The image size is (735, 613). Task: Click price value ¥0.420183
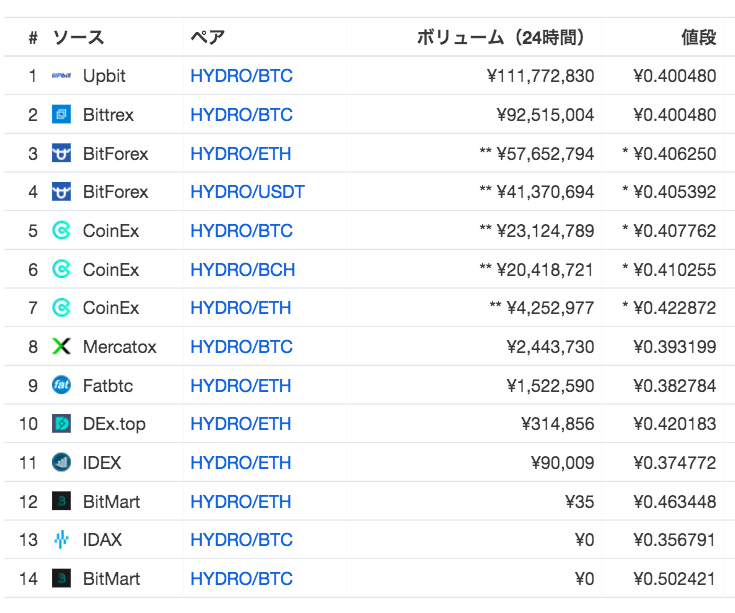675,424
